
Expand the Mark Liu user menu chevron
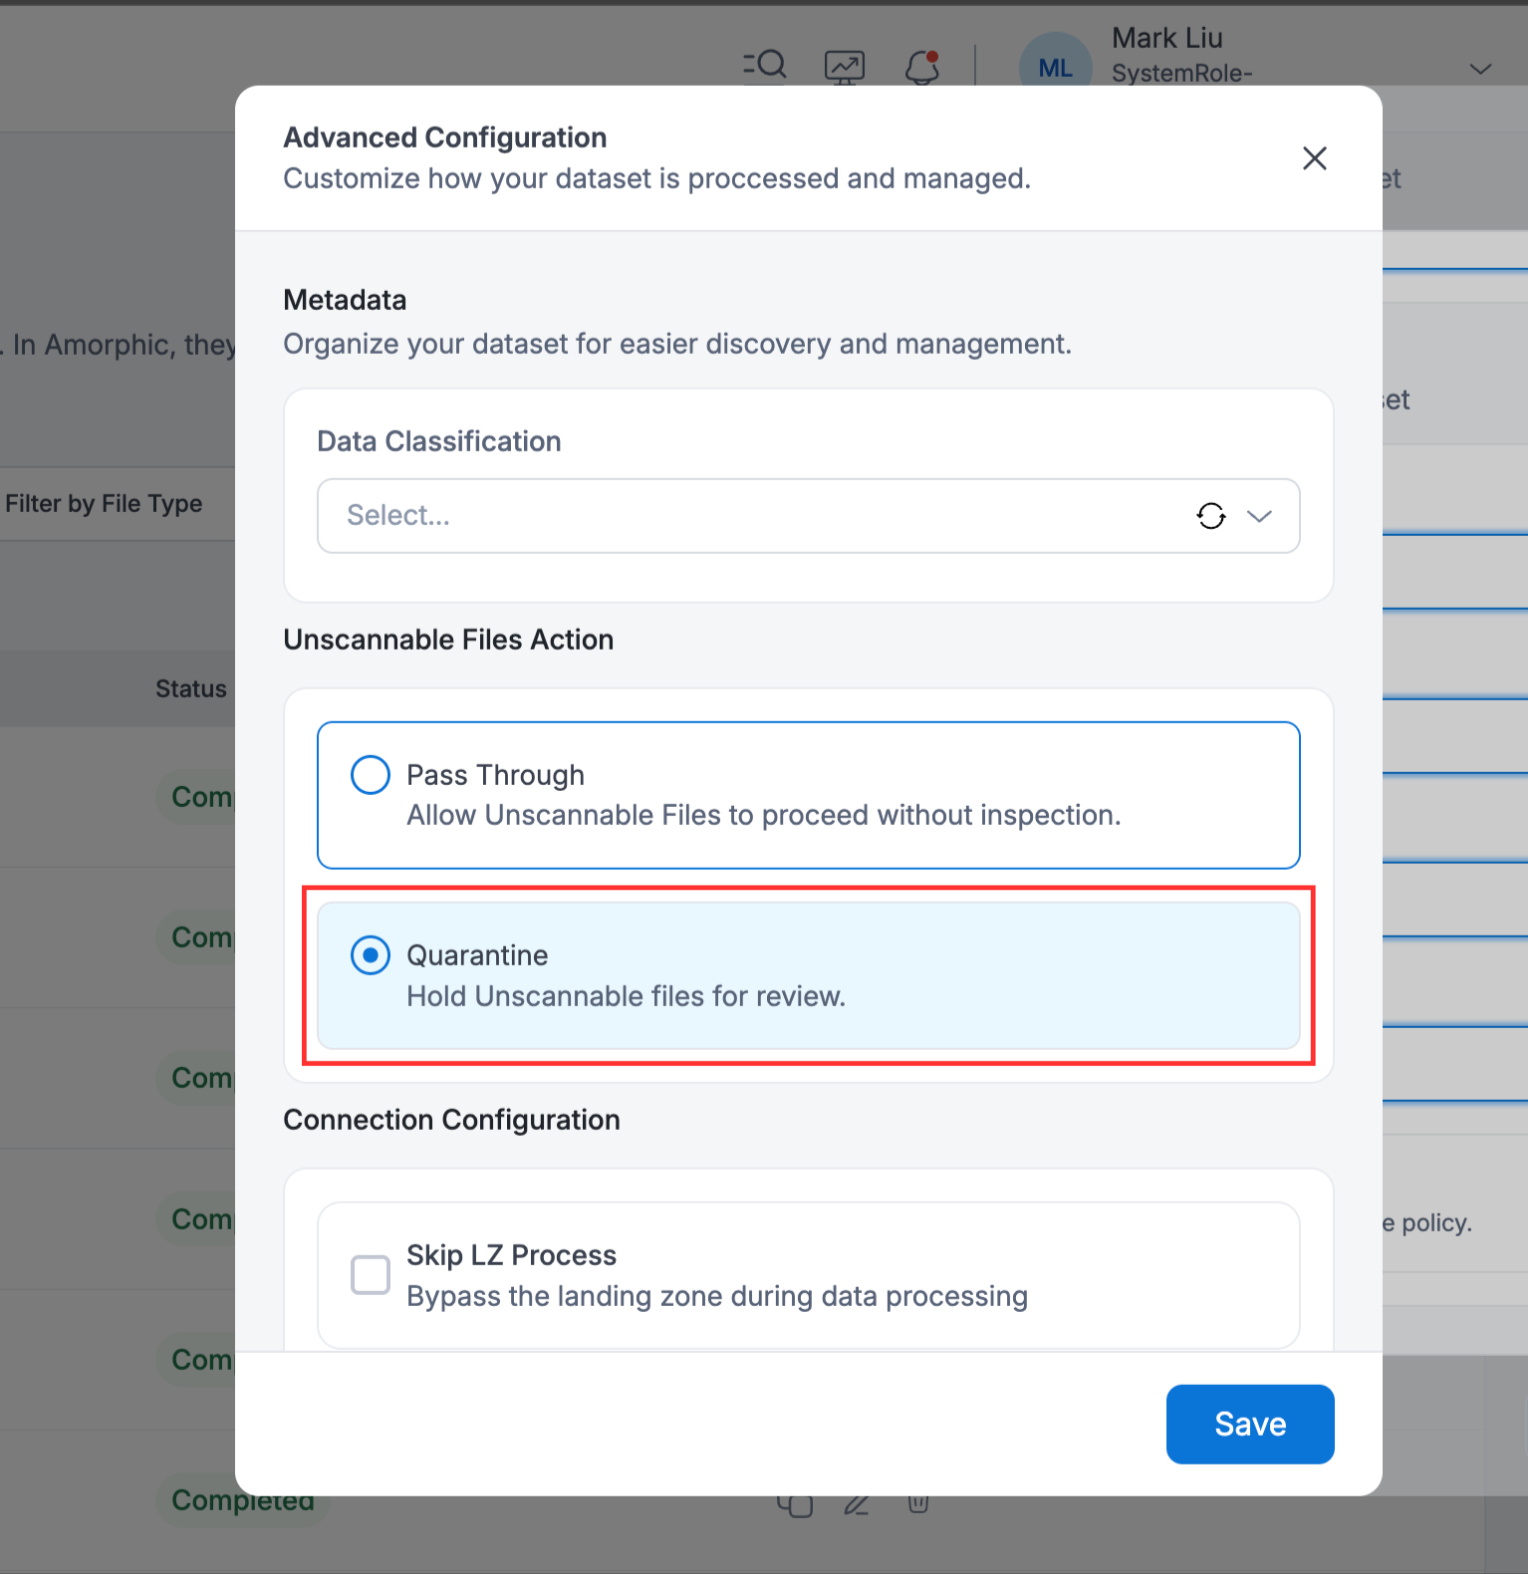[1480, 69]
